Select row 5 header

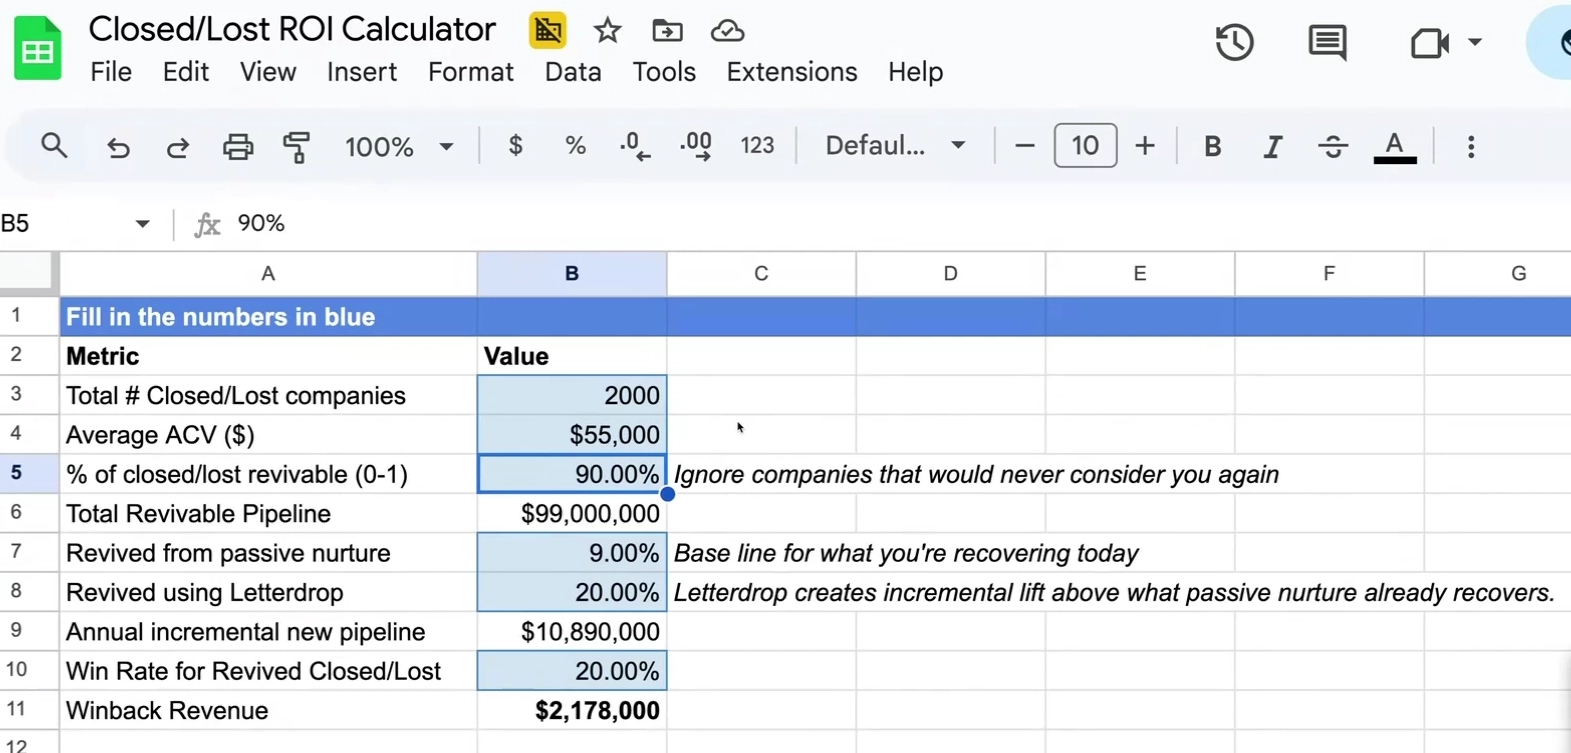[x=29, y=473]
